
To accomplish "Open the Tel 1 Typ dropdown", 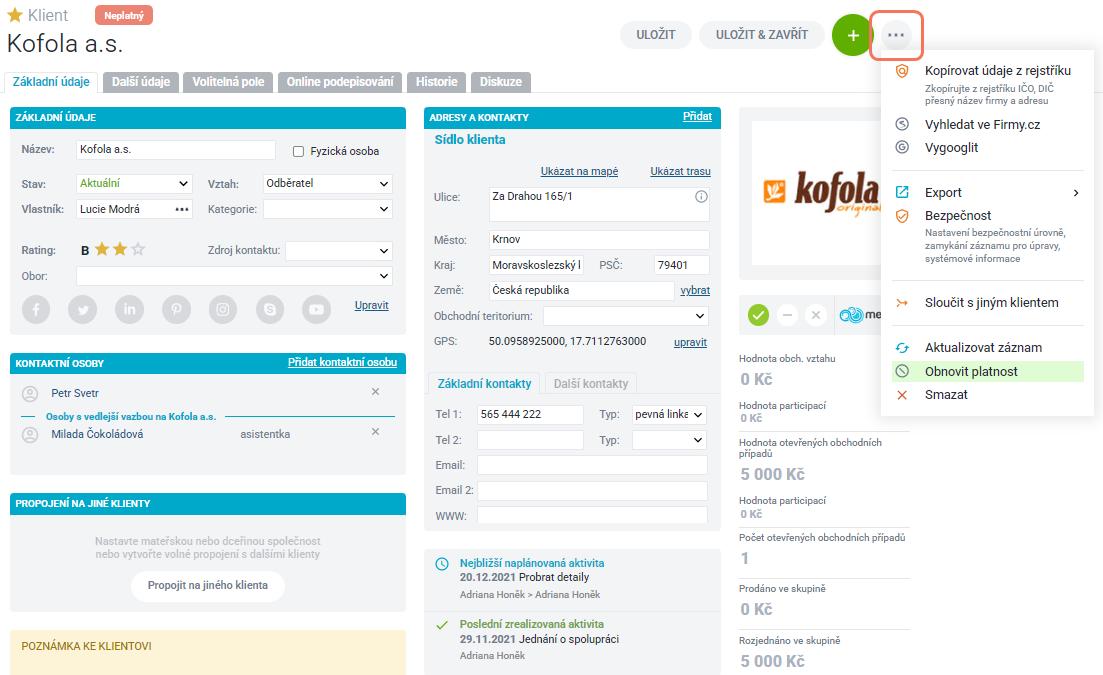I will 669,415.
